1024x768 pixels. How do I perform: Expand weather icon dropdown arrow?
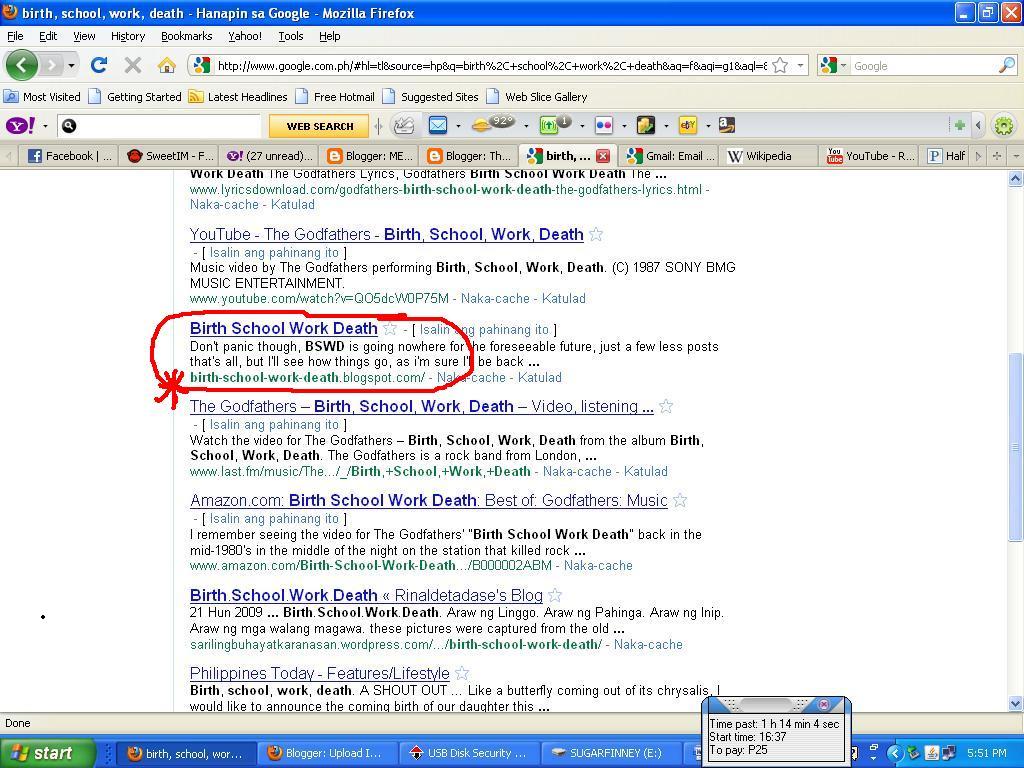click(x=525, y=126)
